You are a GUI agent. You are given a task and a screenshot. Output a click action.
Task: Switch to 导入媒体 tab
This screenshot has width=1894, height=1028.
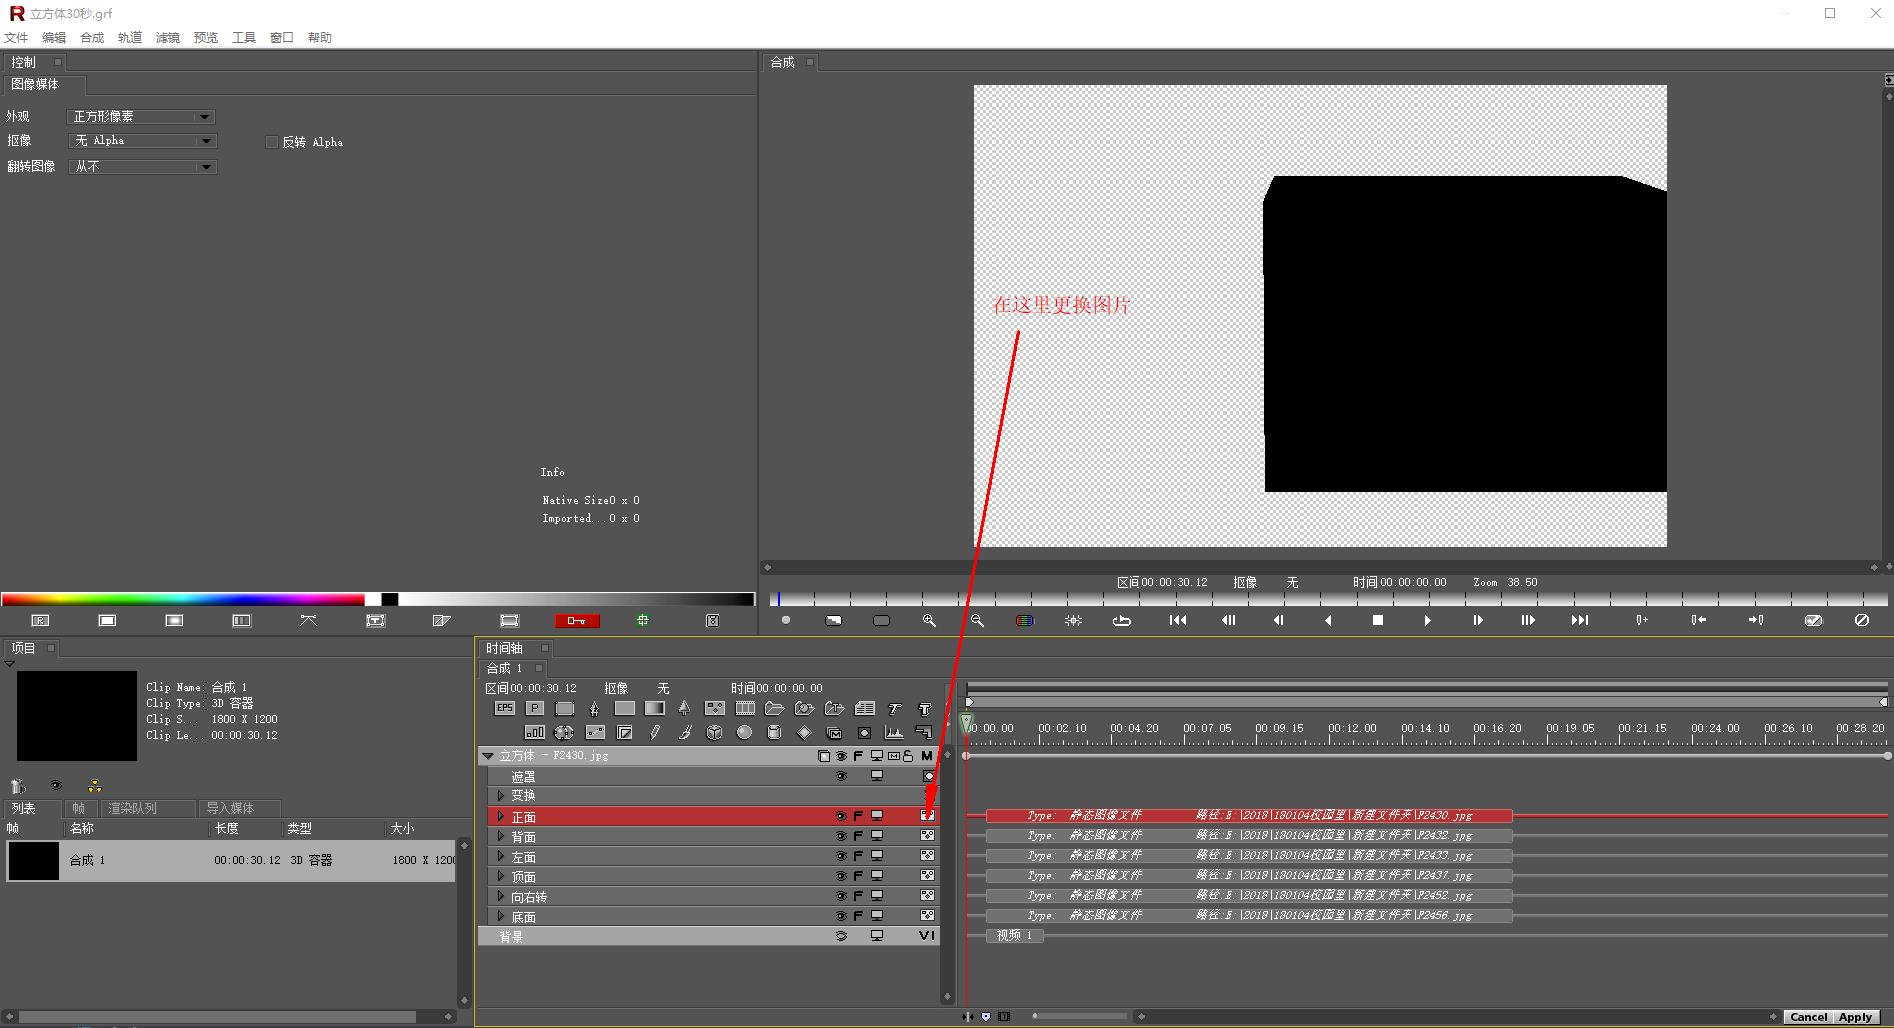(x=239, y=808)
